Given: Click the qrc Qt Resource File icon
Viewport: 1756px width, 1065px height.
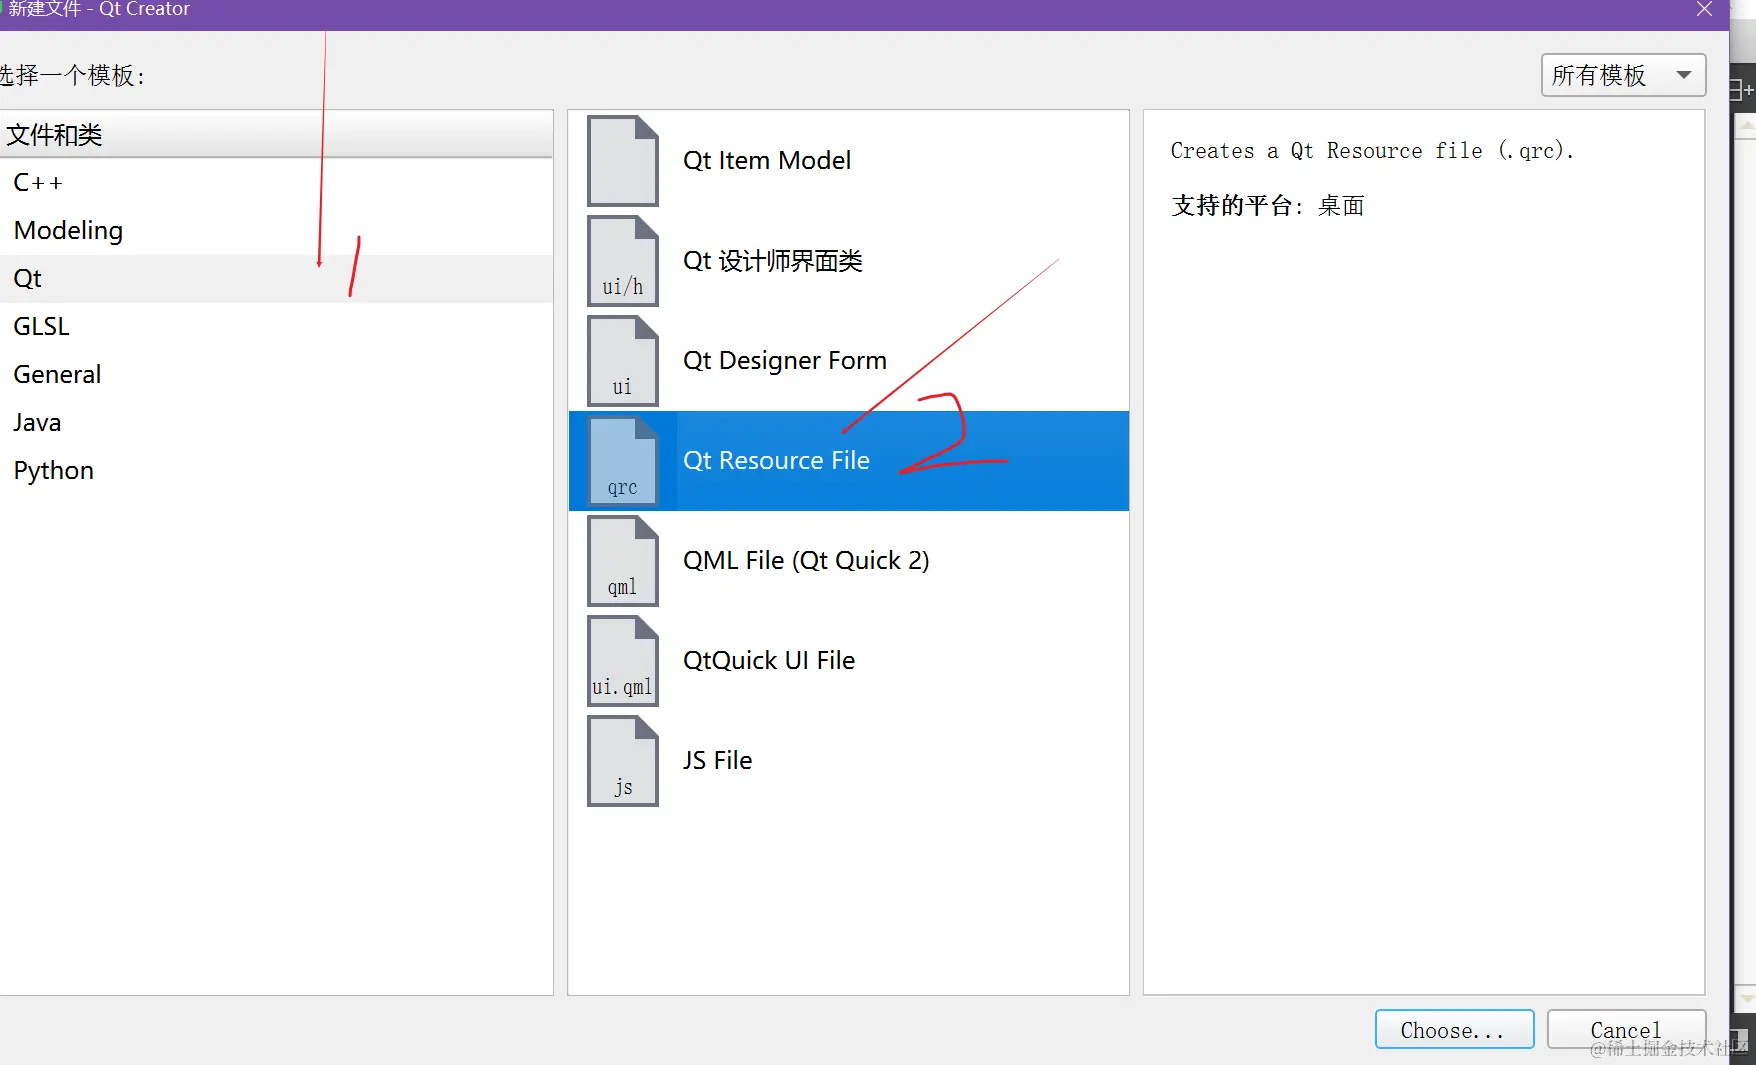Looking at the screenshot, I should click(x=622, y=461).
